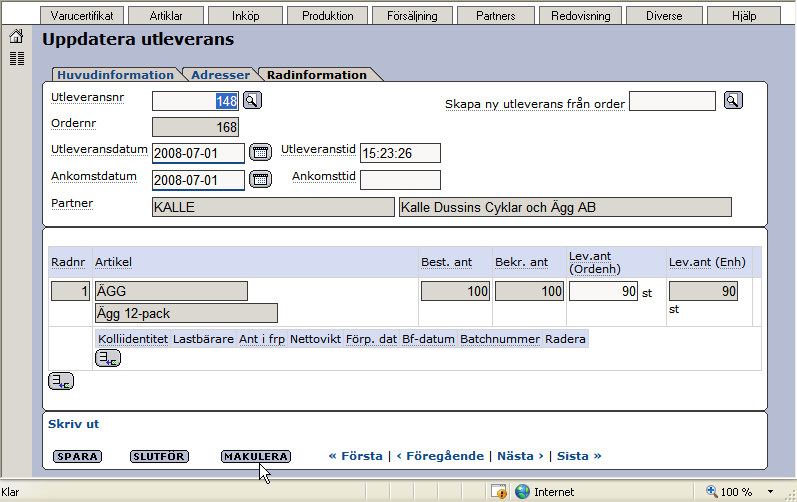Click the SLUTFÖR button

(x=159, y=456)
